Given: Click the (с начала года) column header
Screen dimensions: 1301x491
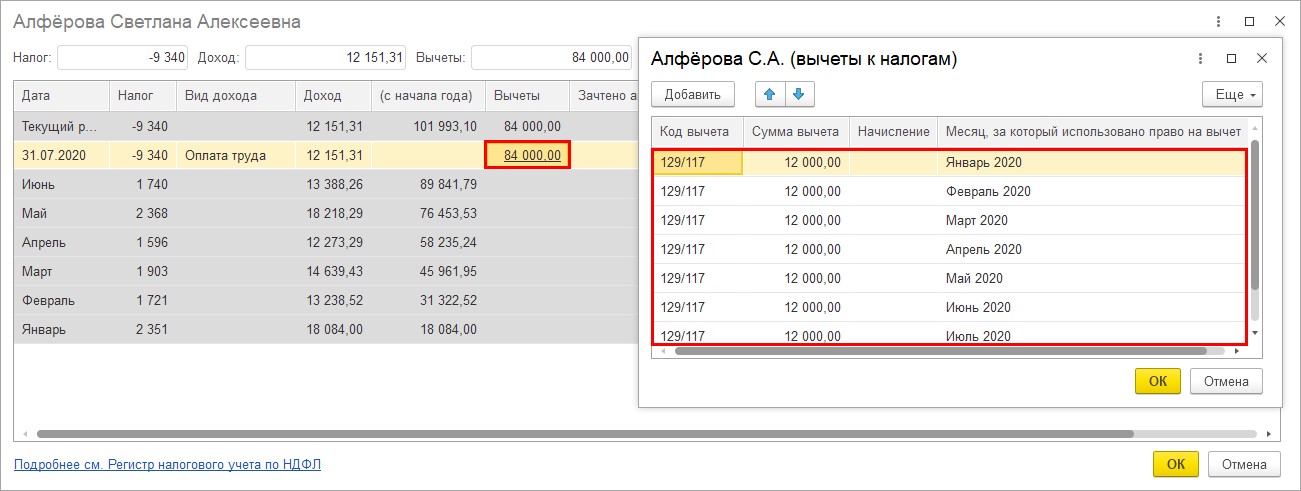Looking at the screenshot, I should coord(428,96).
